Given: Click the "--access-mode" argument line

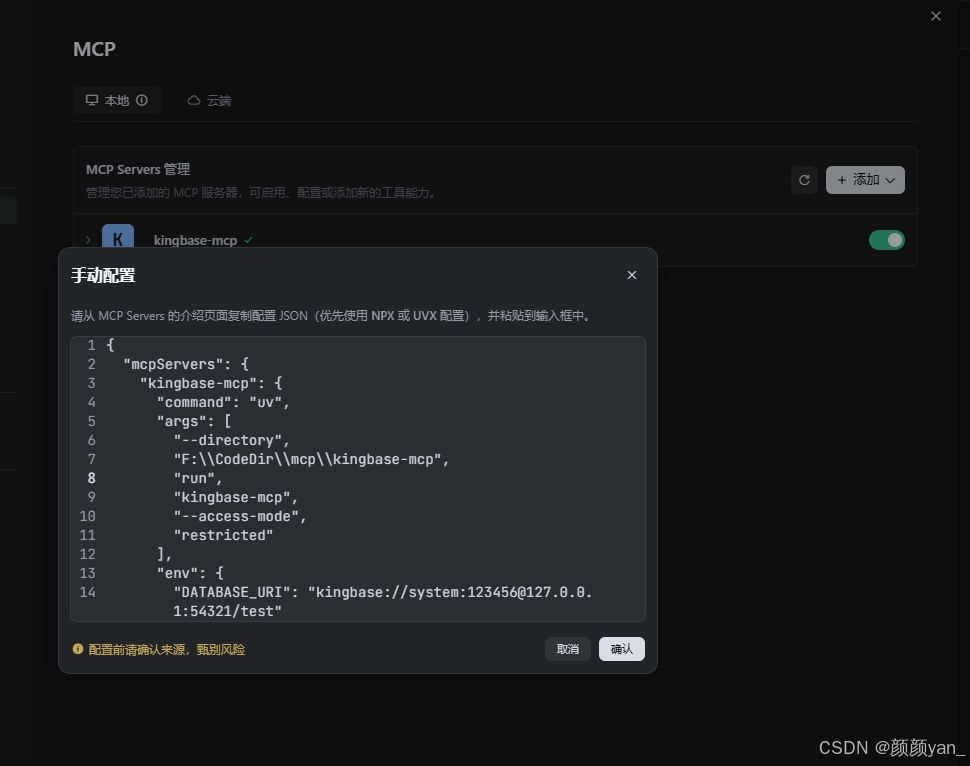Looking at the screenshot, I should point(240,516).
